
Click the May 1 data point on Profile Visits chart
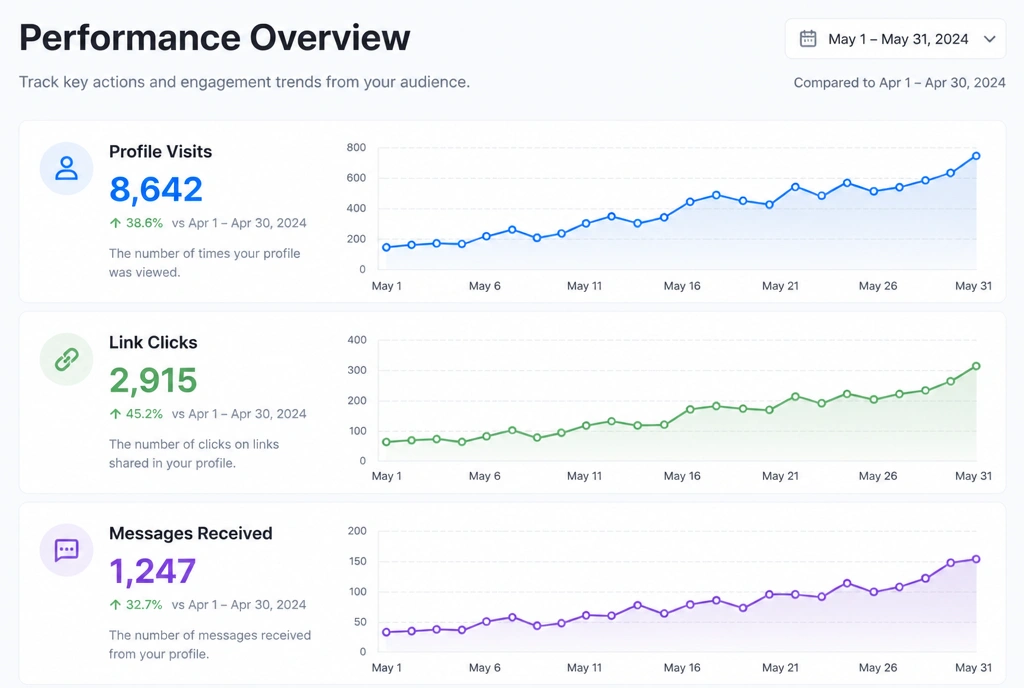[387, 247]
